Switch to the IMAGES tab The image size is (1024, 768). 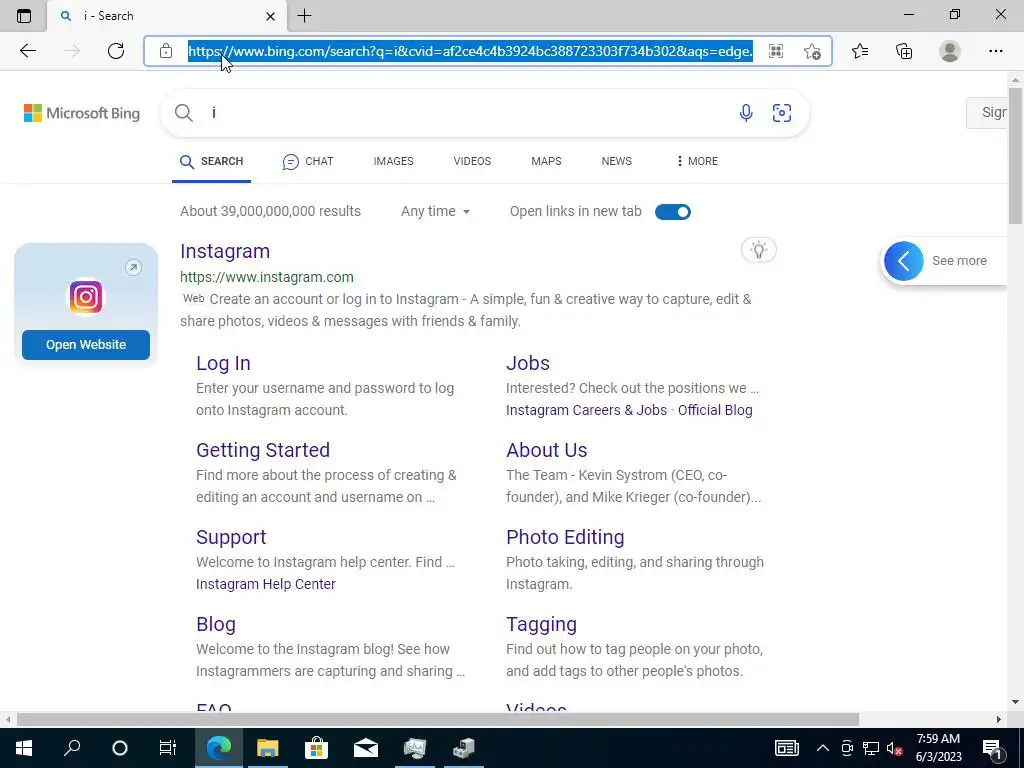(393, 161)
